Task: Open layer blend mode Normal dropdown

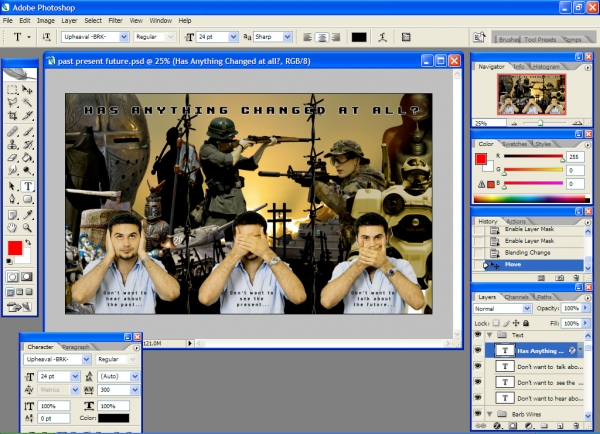Action: [x=527, y=308]
